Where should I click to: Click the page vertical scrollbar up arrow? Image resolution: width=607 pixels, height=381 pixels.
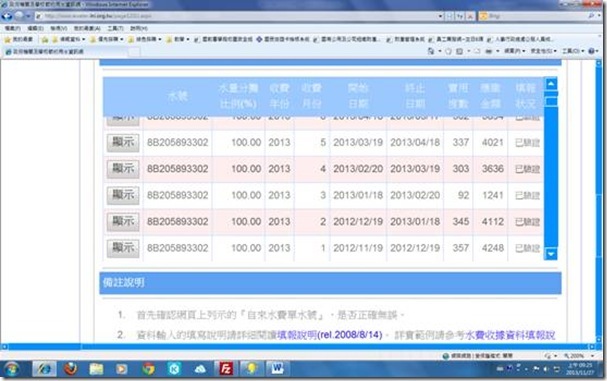coord(598,63)
